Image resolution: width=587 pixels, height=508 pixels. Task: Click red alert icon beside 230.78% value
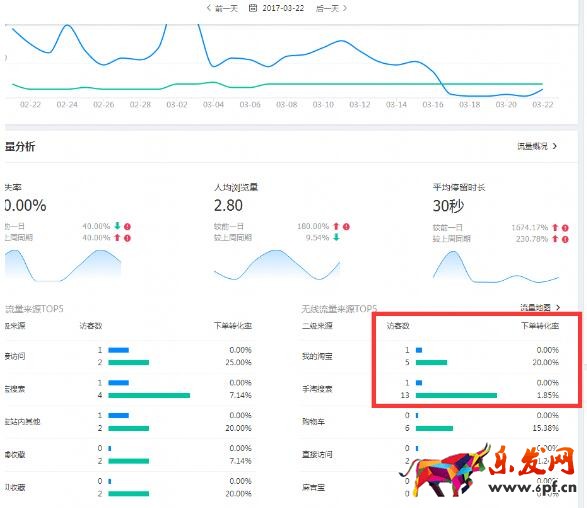565,239
